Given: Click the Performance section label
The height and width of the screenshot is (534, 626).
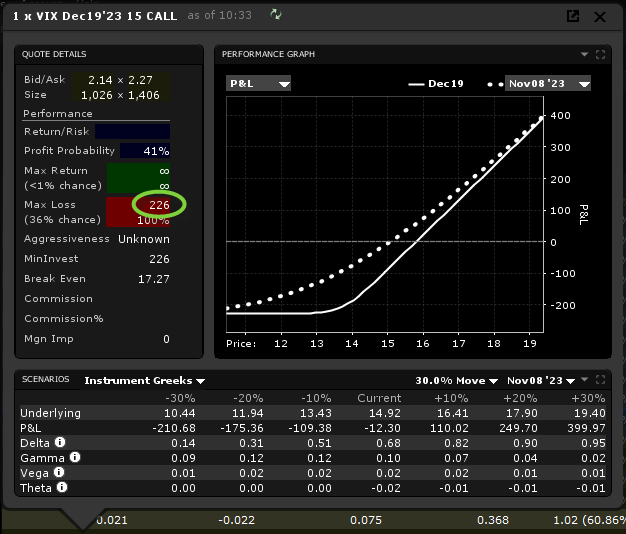Looking at the screenshot, I should [58, 113].
